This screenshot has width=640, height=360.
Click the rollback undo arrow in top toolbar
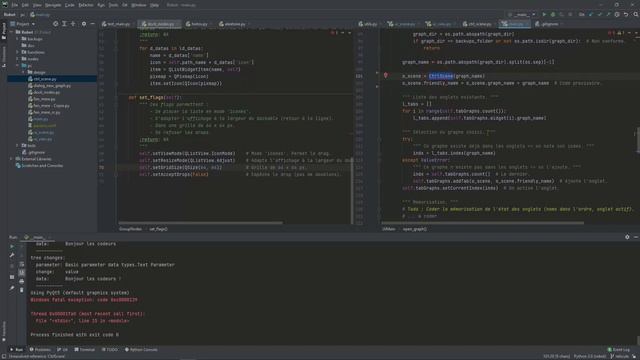pos(626,14)
